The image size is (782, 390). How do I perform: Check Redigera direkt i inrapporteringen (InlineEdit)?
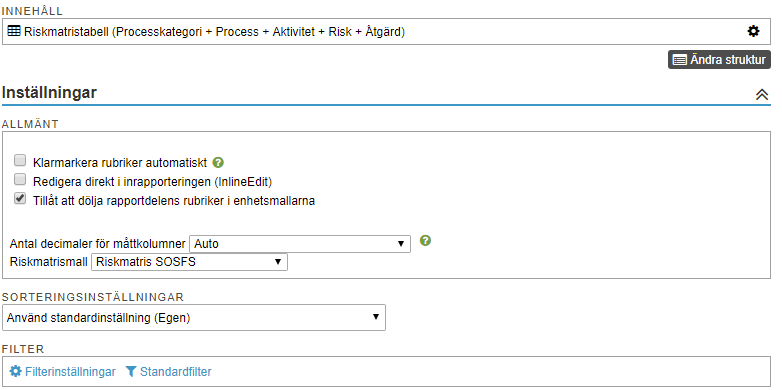point(20,180)
